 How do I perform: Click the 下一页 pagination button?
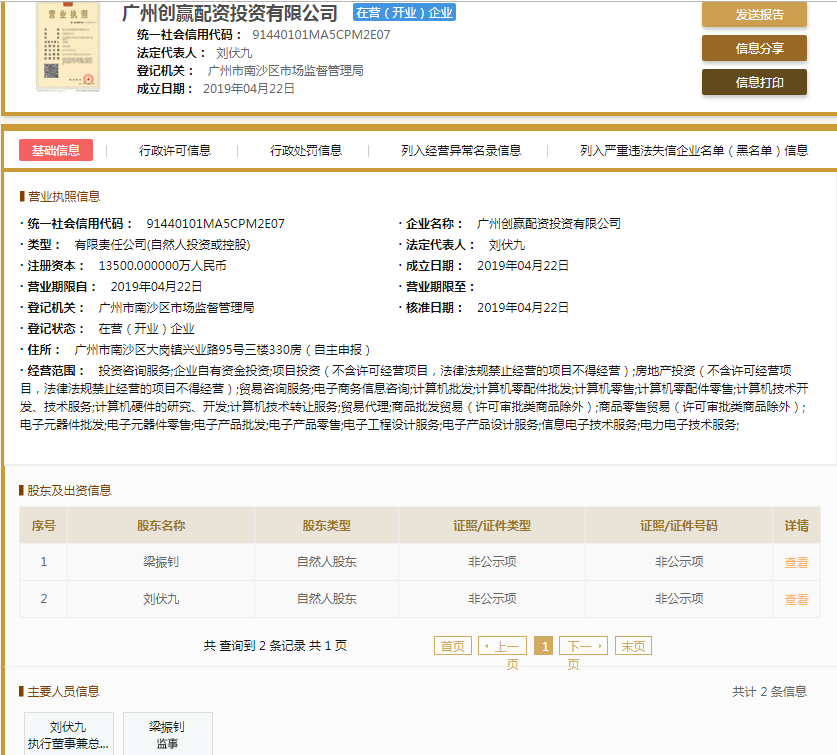click(582, 646)
